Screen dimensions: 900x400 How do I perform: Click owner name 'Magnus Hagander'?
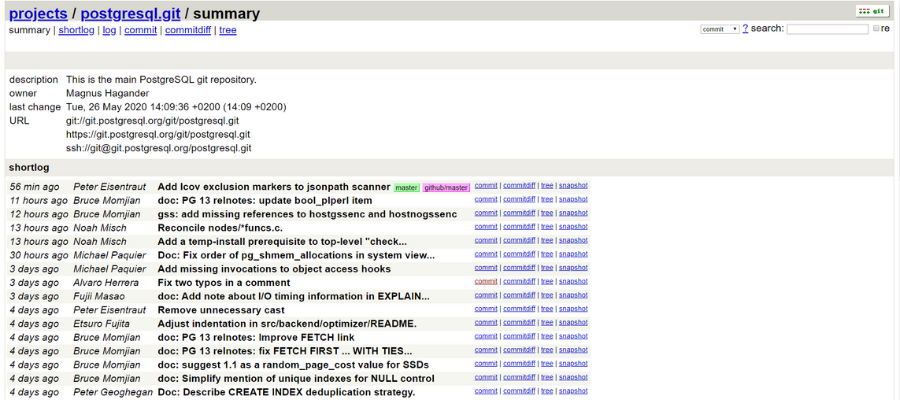[x=108, y=94]
